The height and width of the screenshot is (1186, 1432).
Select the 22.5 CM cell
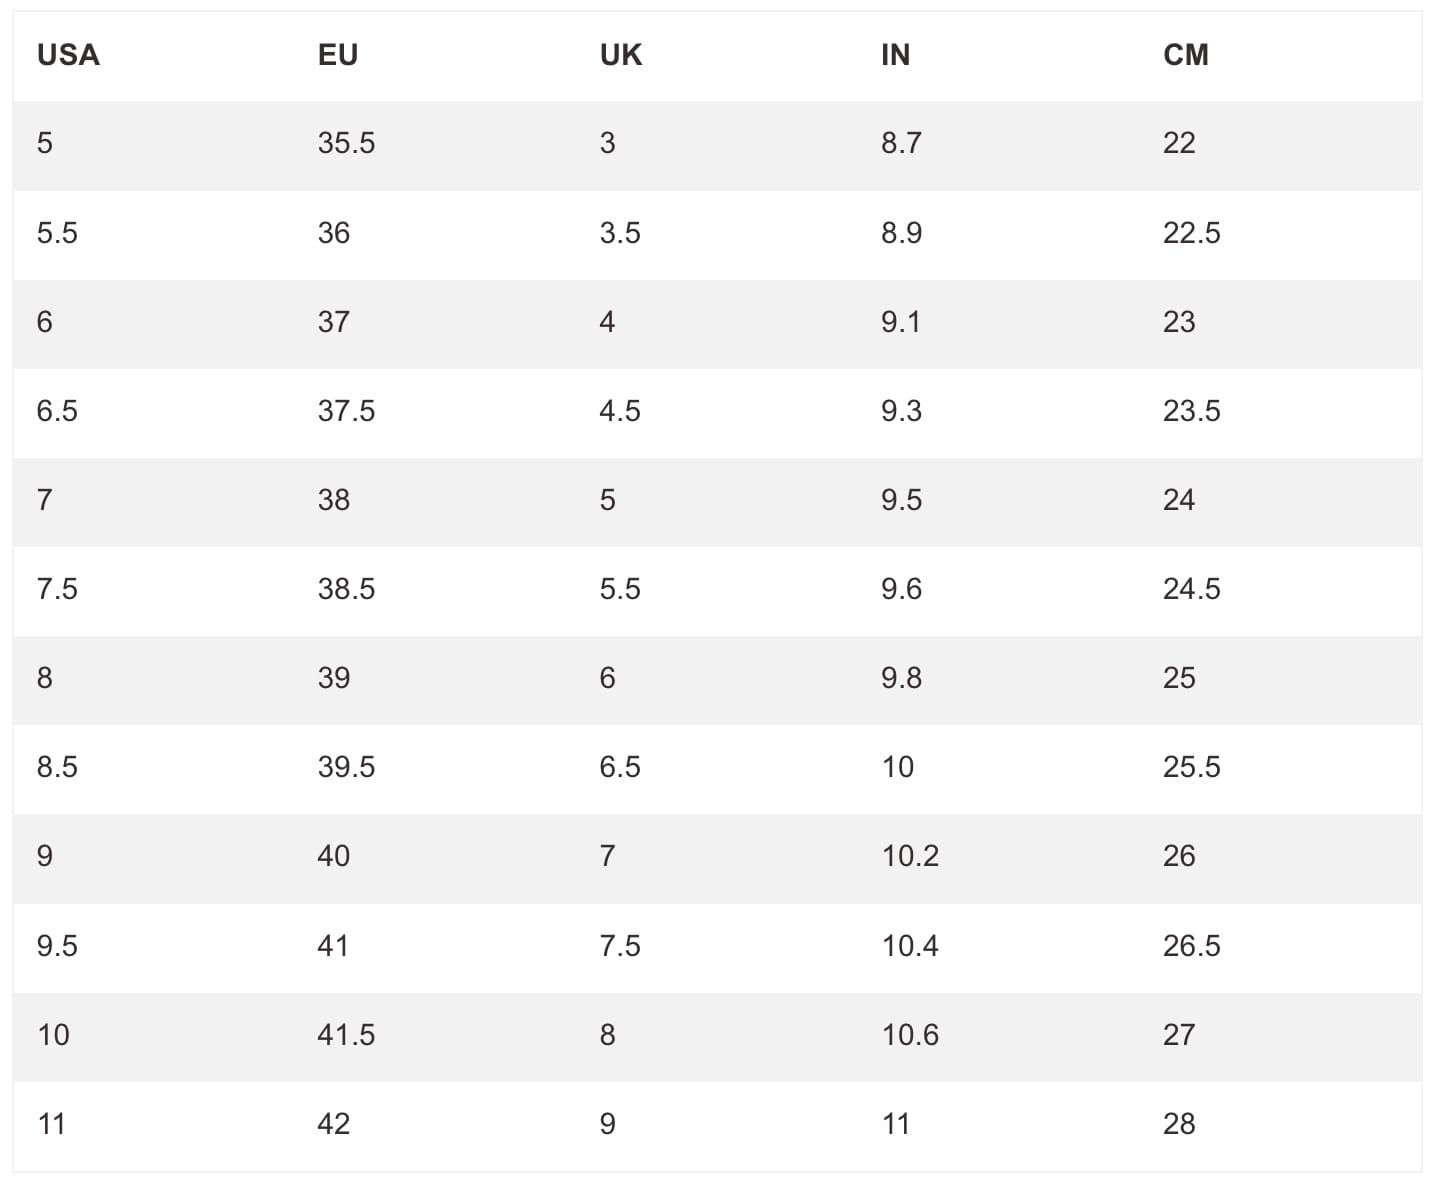point(1191,233)
